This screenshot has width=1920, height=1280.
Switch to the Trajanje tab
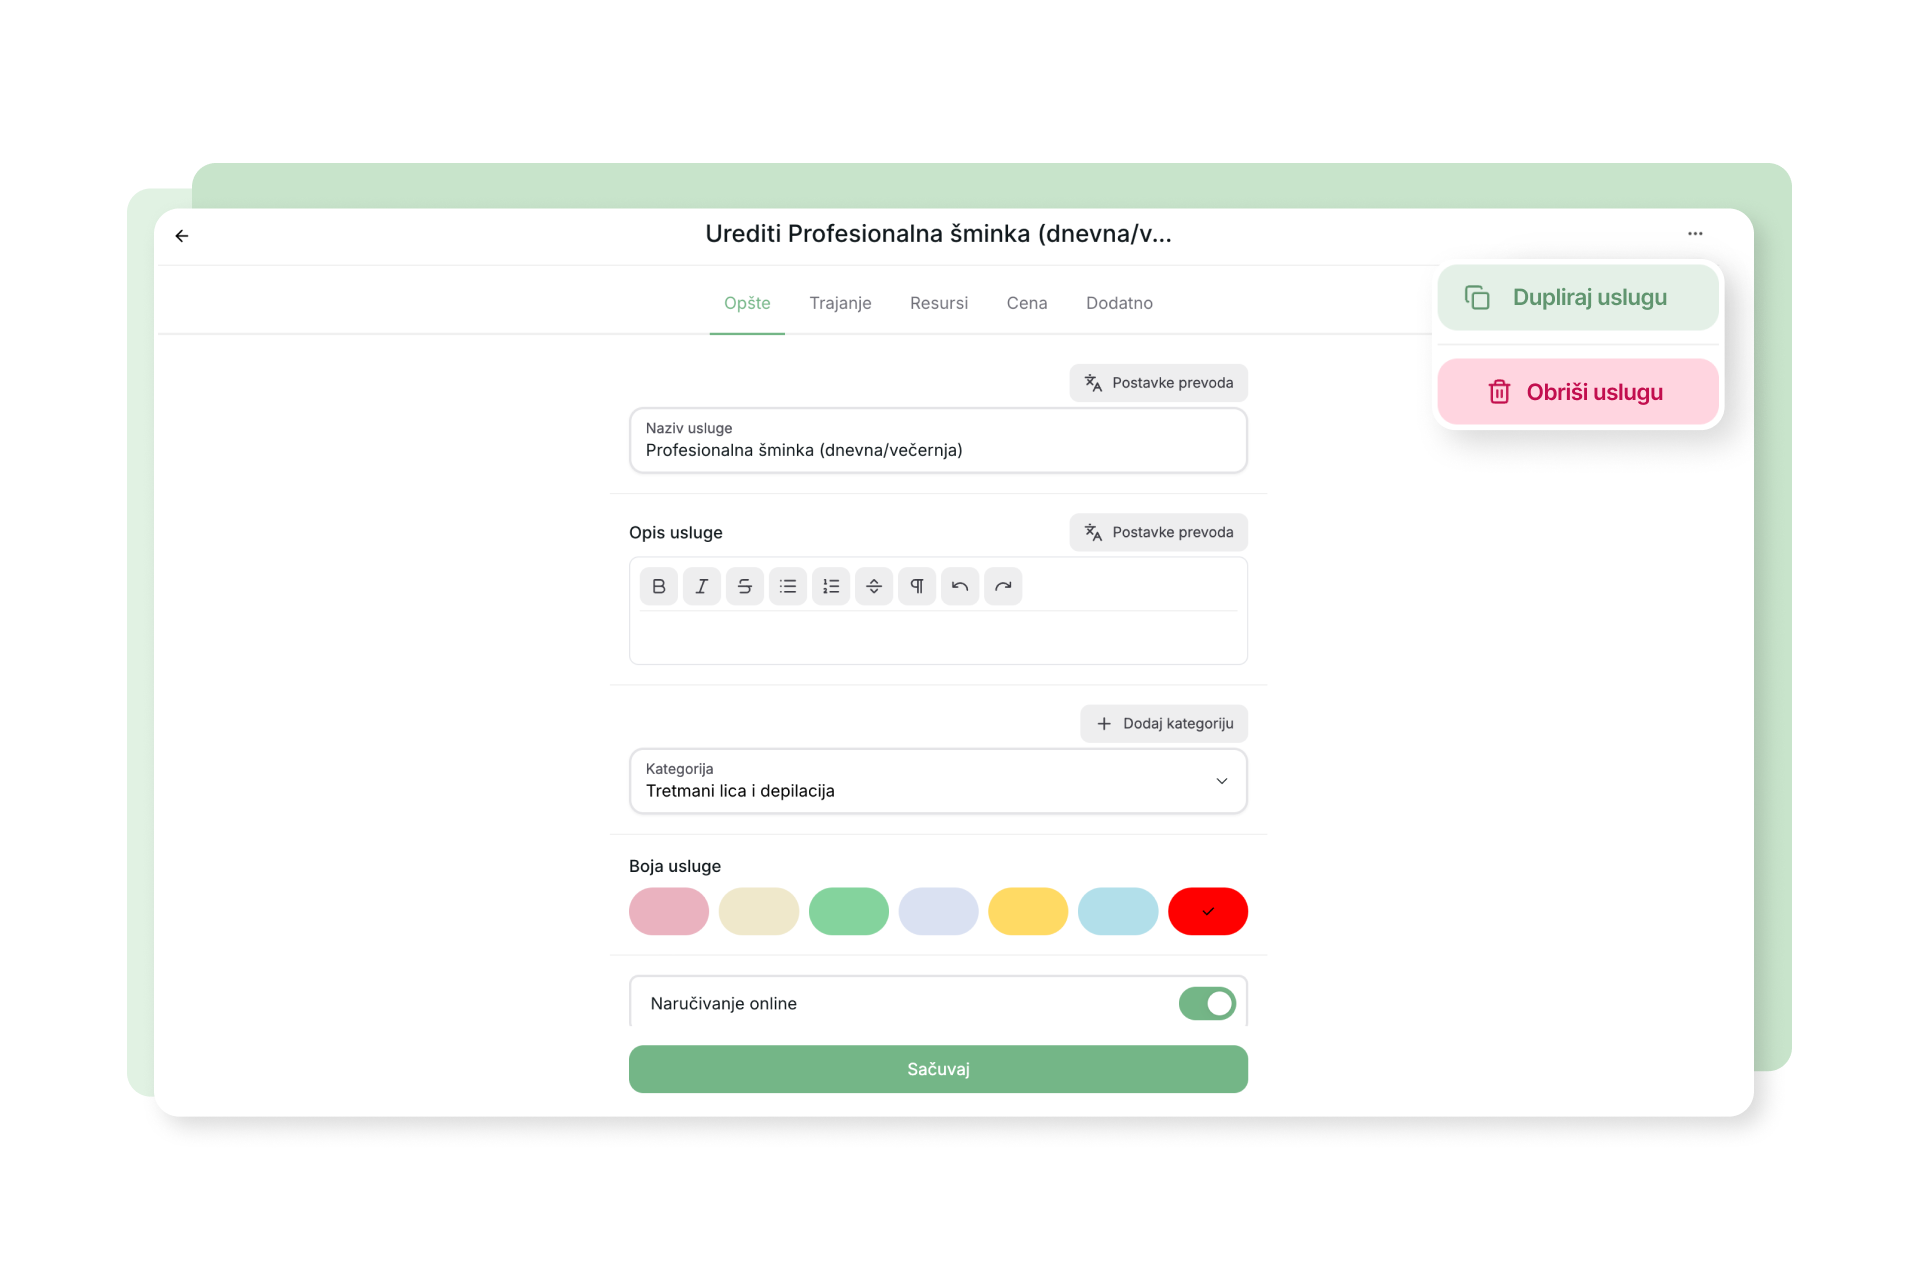pyautogui.click(x=840, y=303)
